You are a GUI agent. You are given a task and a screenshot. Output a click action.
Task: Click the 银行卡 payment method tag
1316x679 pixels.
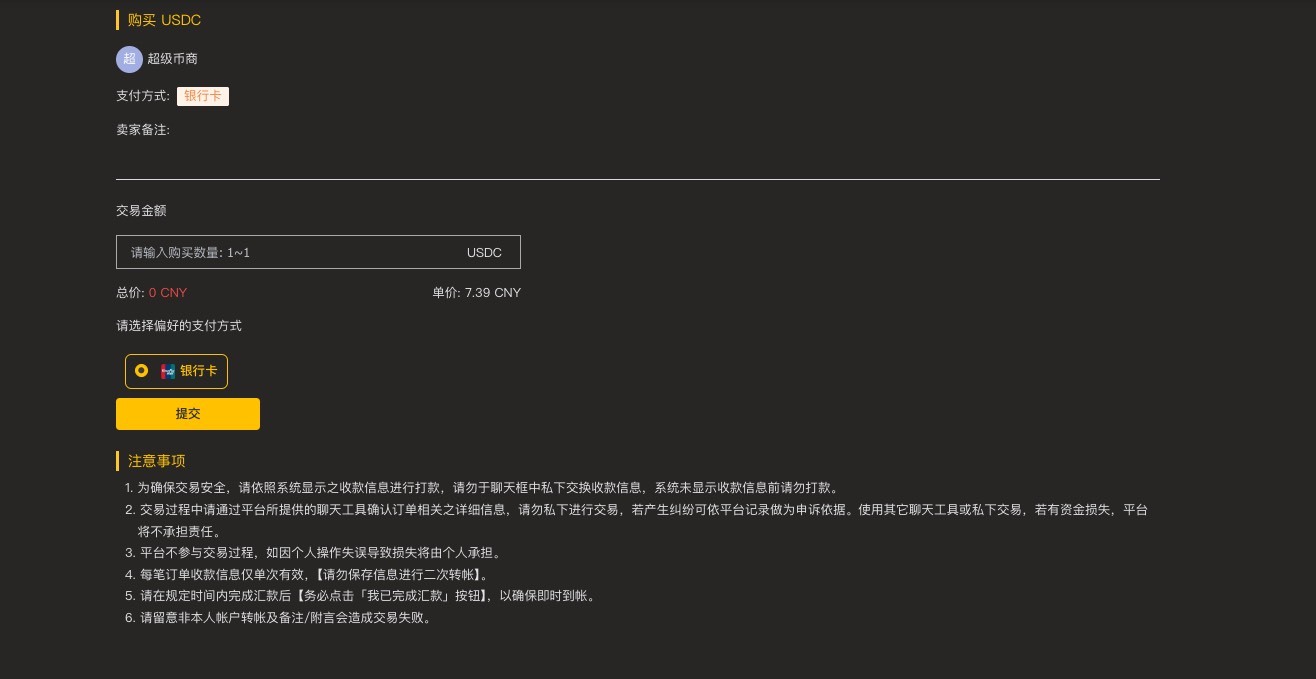tap(203, 96)
